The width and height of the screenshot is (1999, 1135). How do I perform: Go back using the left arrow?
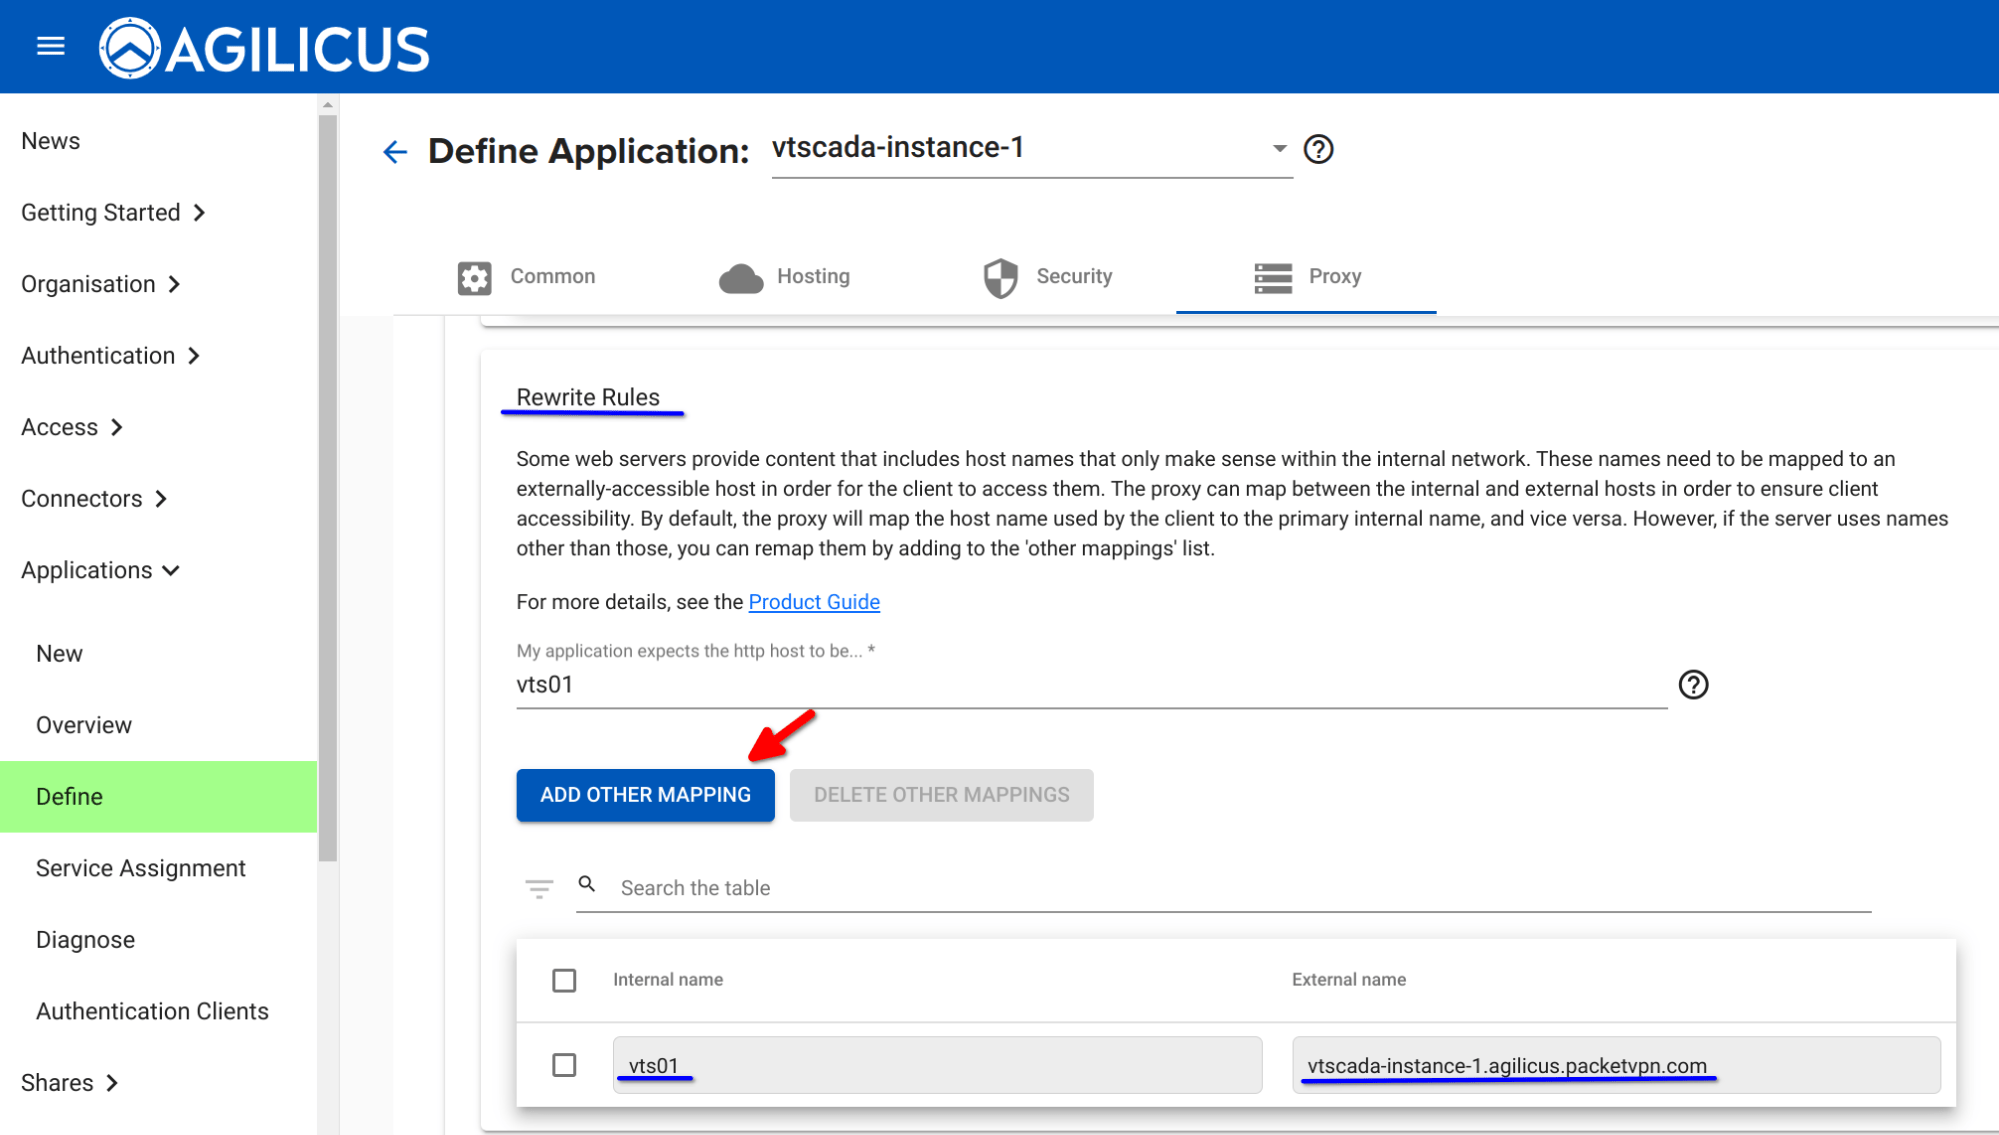tap(395, 152)
